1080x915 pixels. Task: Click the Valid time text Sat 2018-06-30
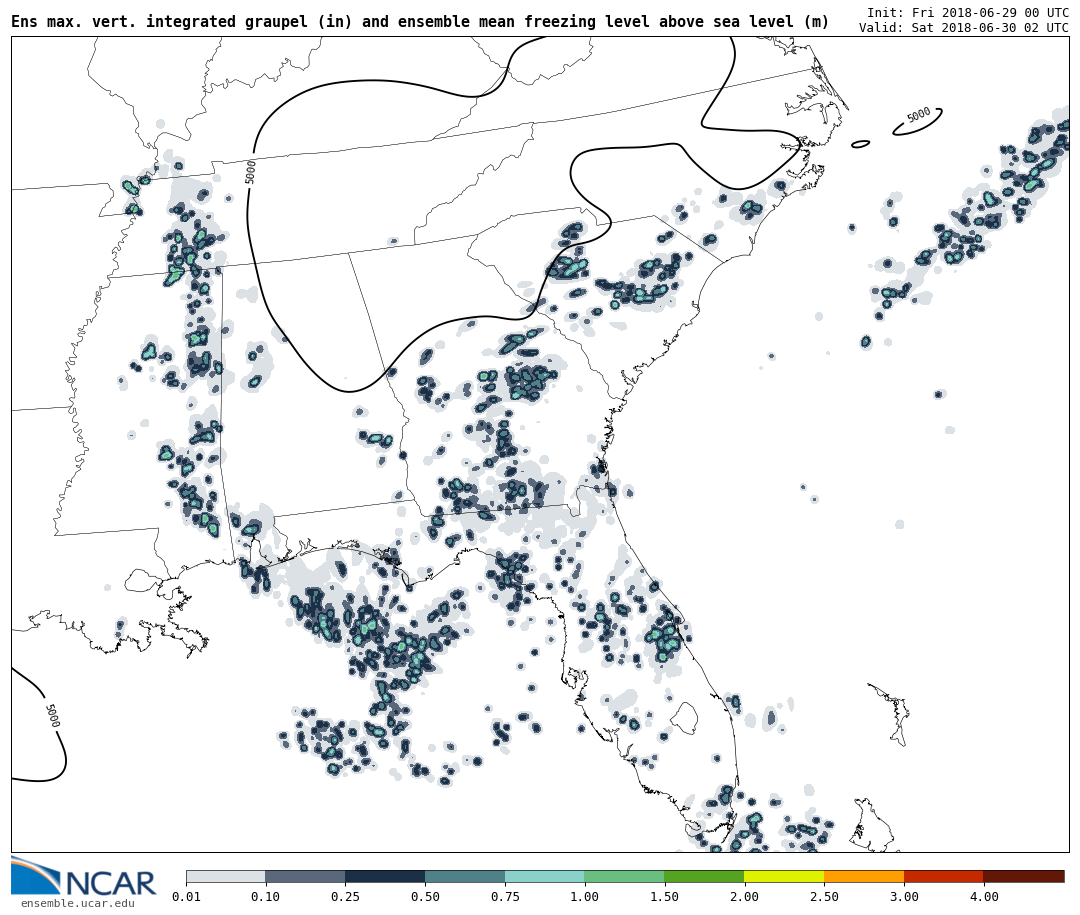tap(963, 28)
